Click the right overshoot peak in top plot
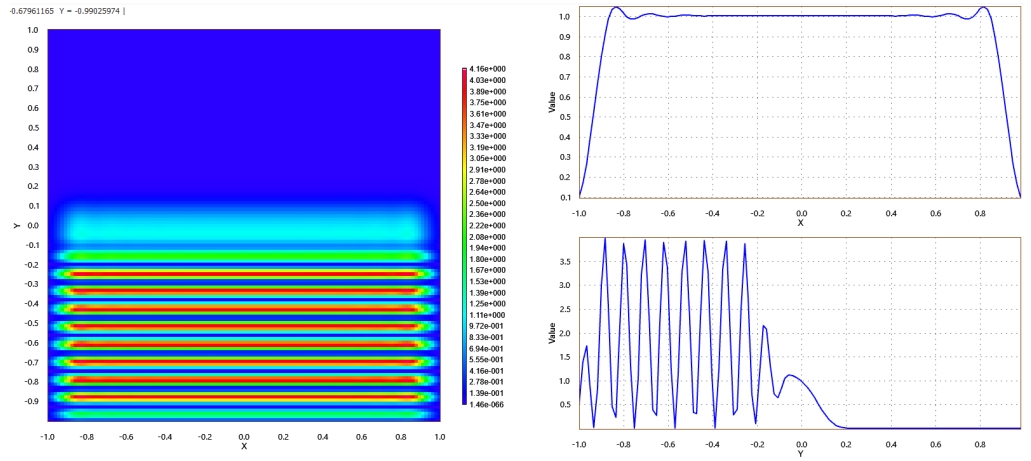The image size is (1031, 461). click(x=985, y=8)
